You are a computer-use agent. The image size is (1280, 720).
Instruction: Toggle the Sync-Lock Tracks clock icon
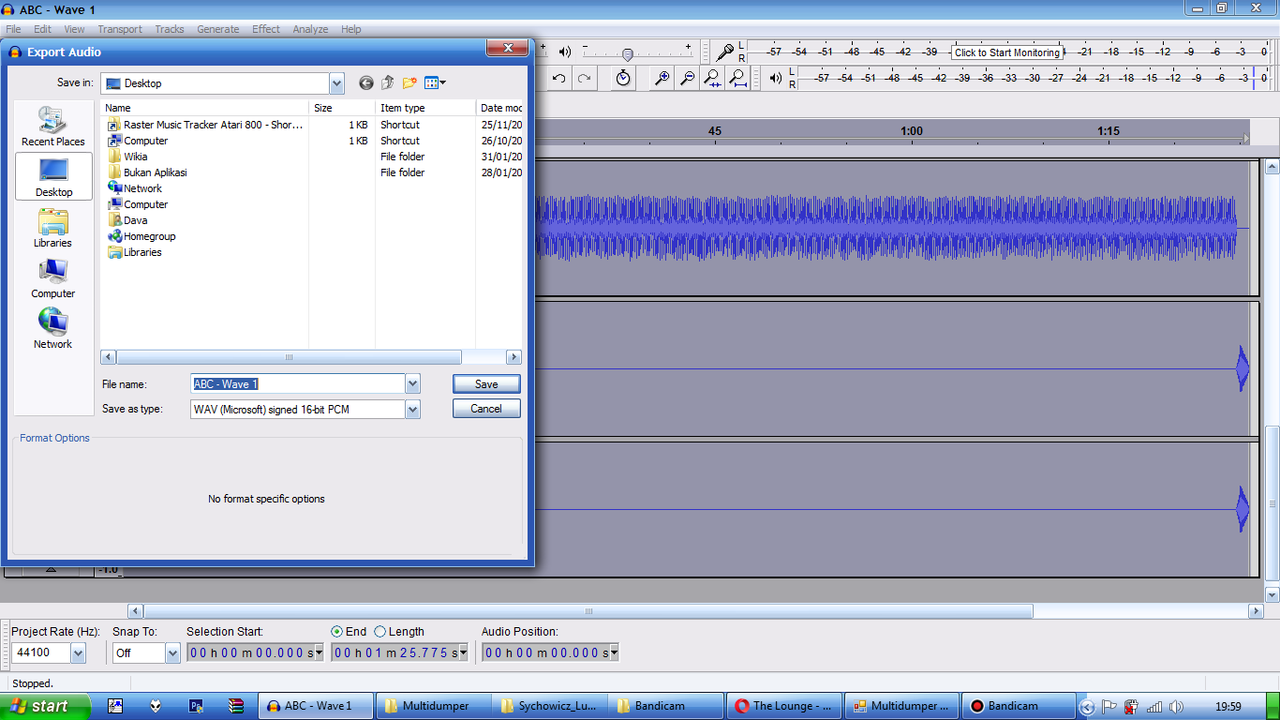click(x=623, y=78)
